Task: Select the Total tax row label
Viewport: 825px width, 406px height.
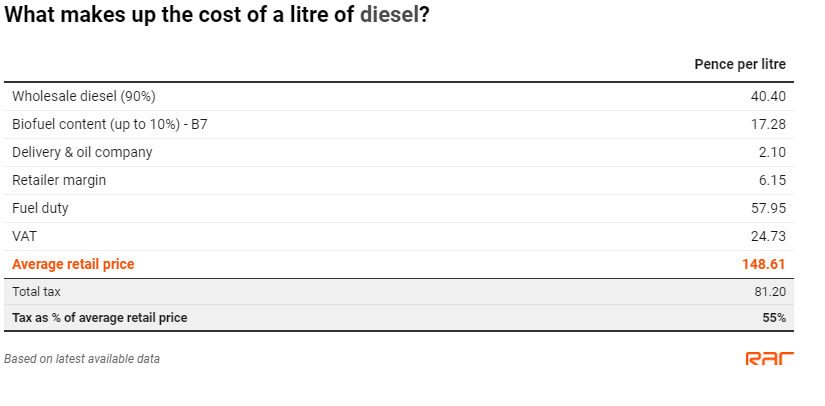Action: pyautogui.click(x=36, y=291)
